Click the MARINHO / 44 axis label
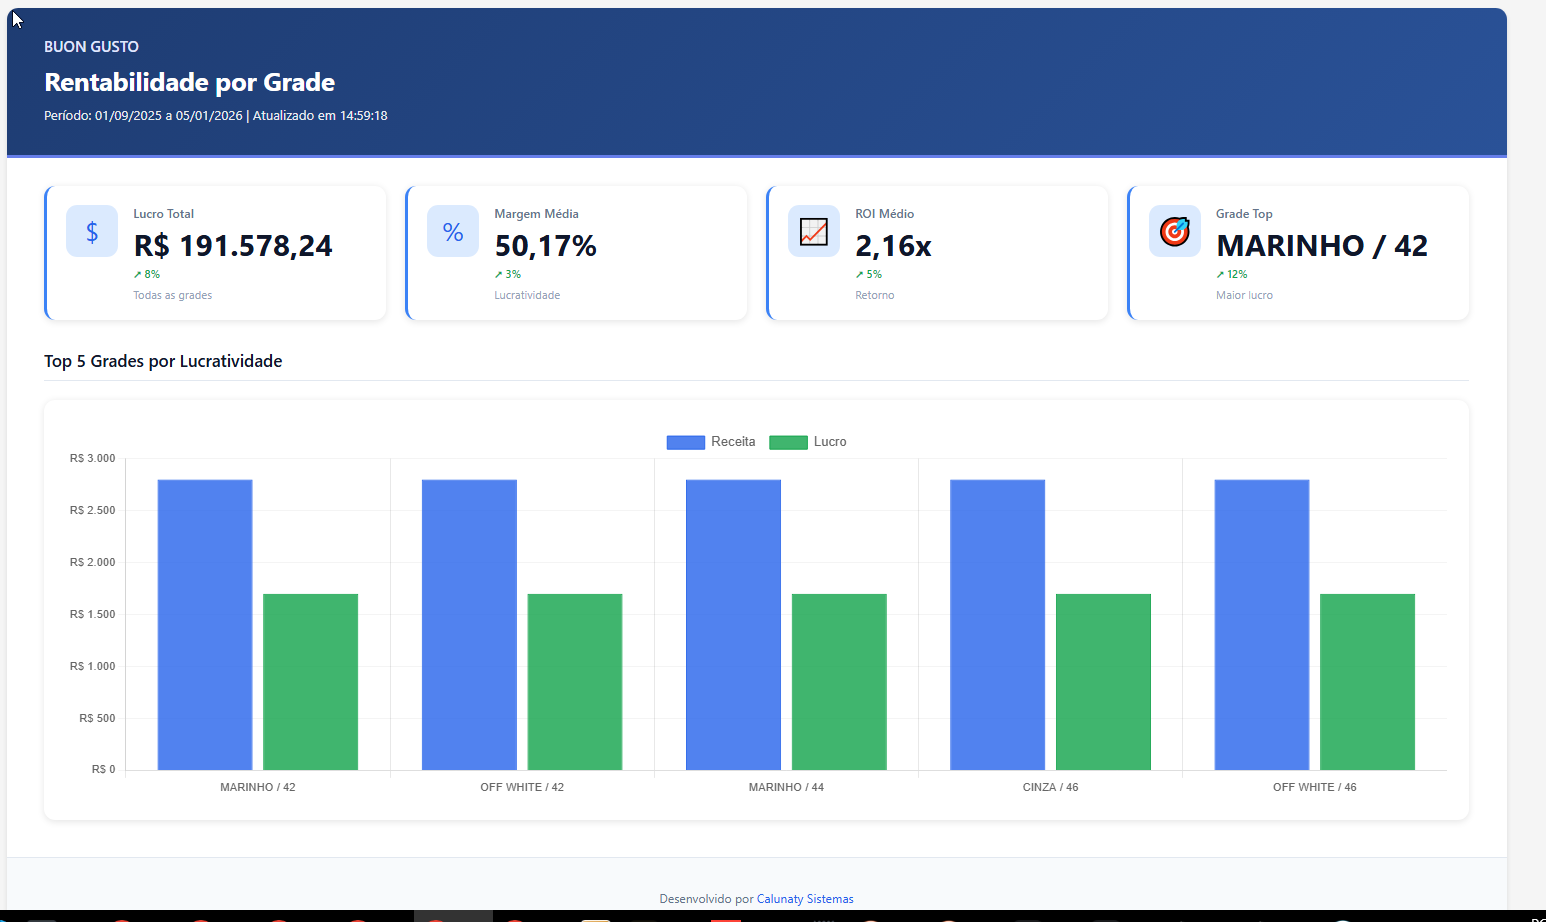Image resolution: width=1546 pixels, height=922 pixels. coord(786,787)
